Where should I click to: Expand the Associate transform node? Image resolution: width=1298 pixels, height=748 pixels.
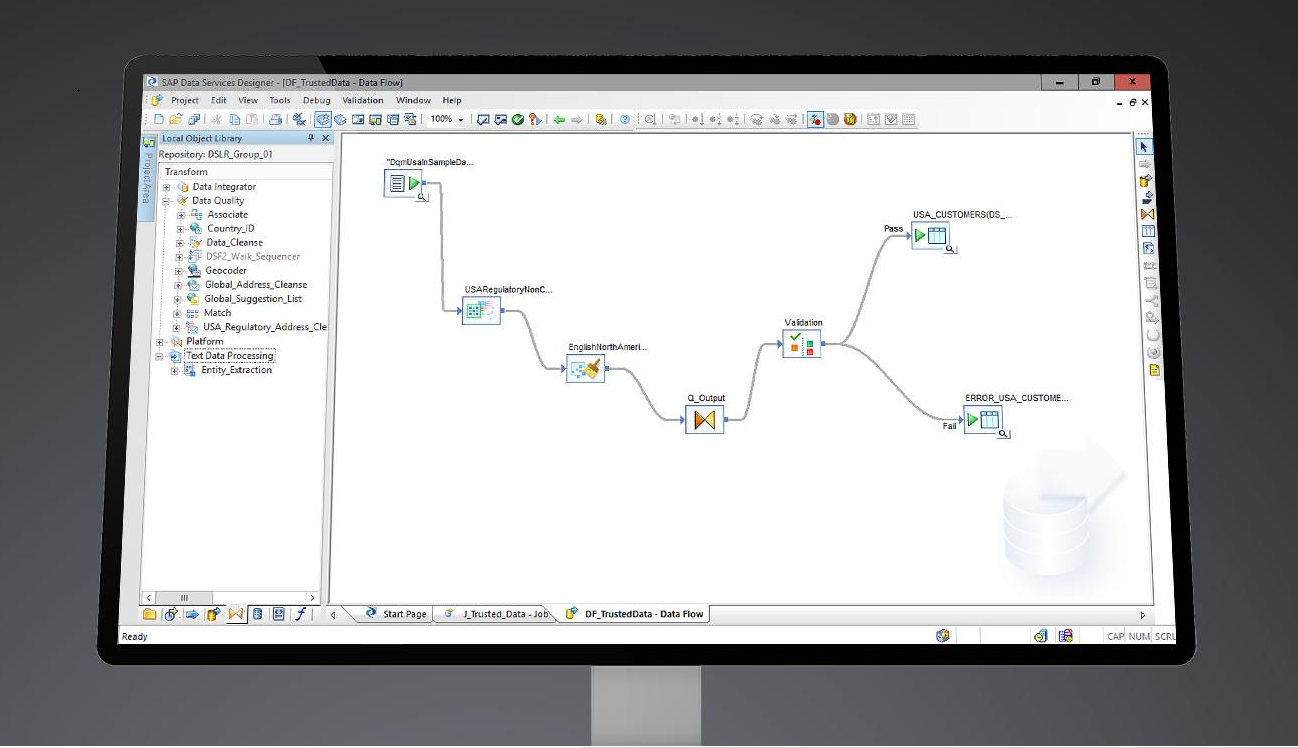point(181,215)
